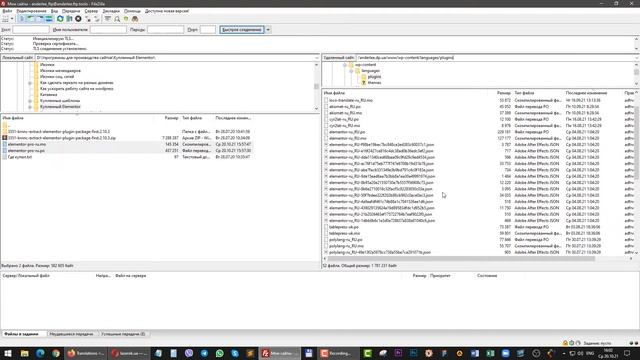Collapse the languages remote folder
Viewport: 640px width, 360px height.
point(351,71)
